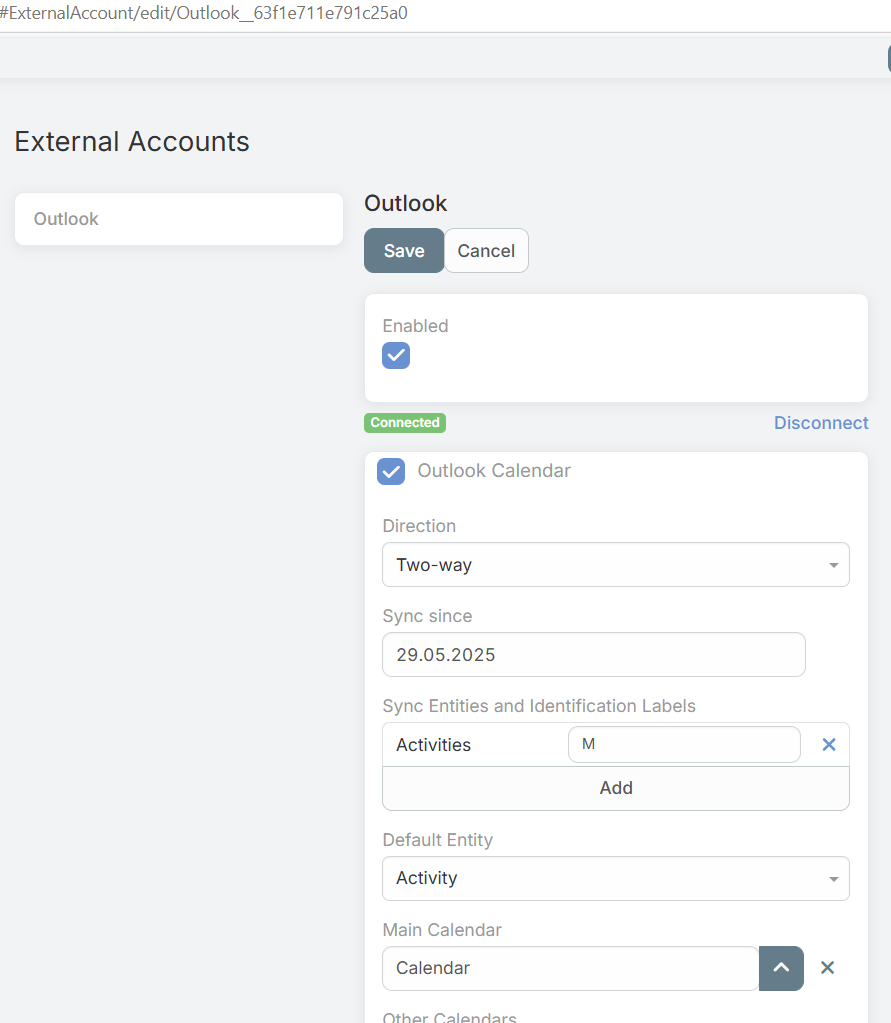
Task: Select Outlook in the accounts list
Action: click(x=179, y=219)
